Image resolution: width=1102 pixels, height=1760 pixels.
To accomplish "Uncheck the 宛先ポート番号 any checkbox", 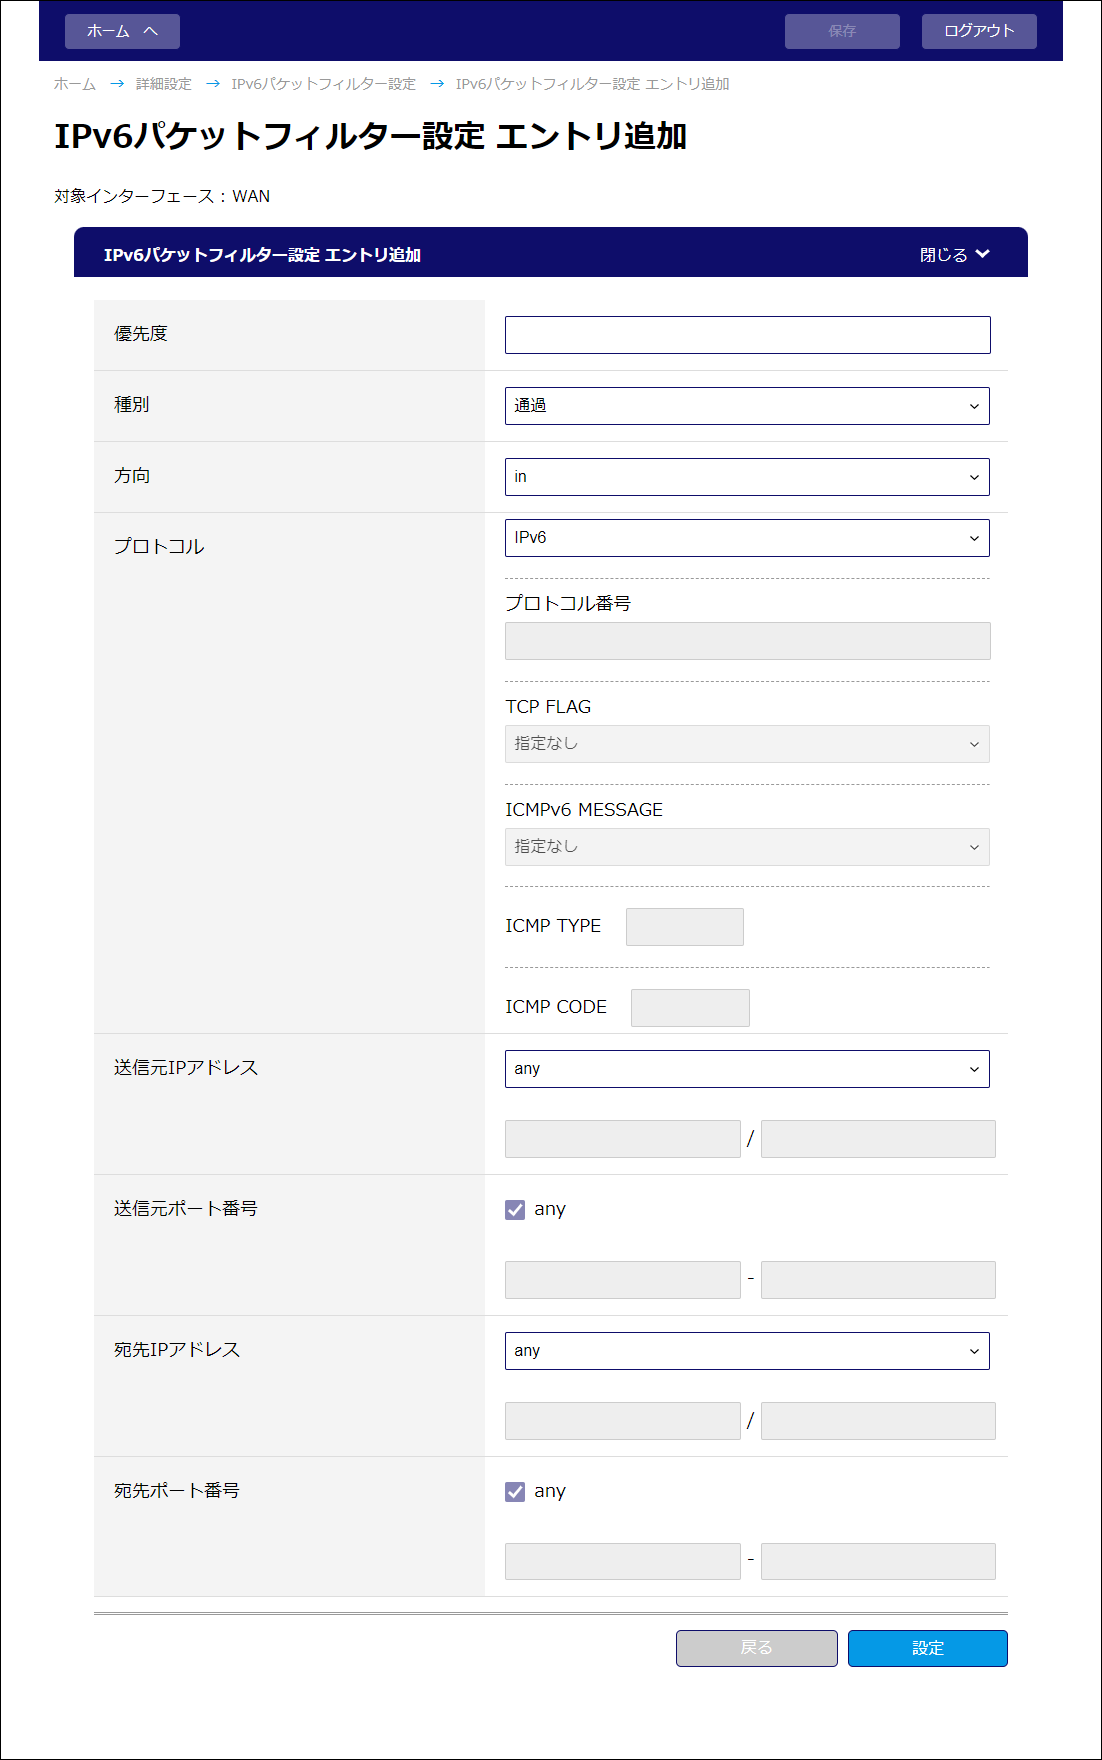I will tap(515, 1492).
